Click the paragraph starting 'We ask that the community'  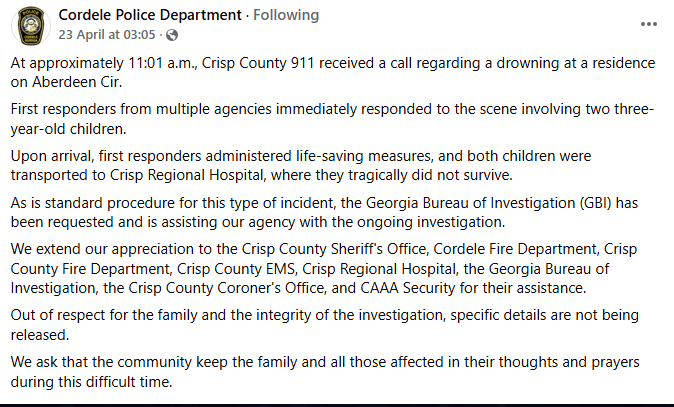tap(330, 372)
